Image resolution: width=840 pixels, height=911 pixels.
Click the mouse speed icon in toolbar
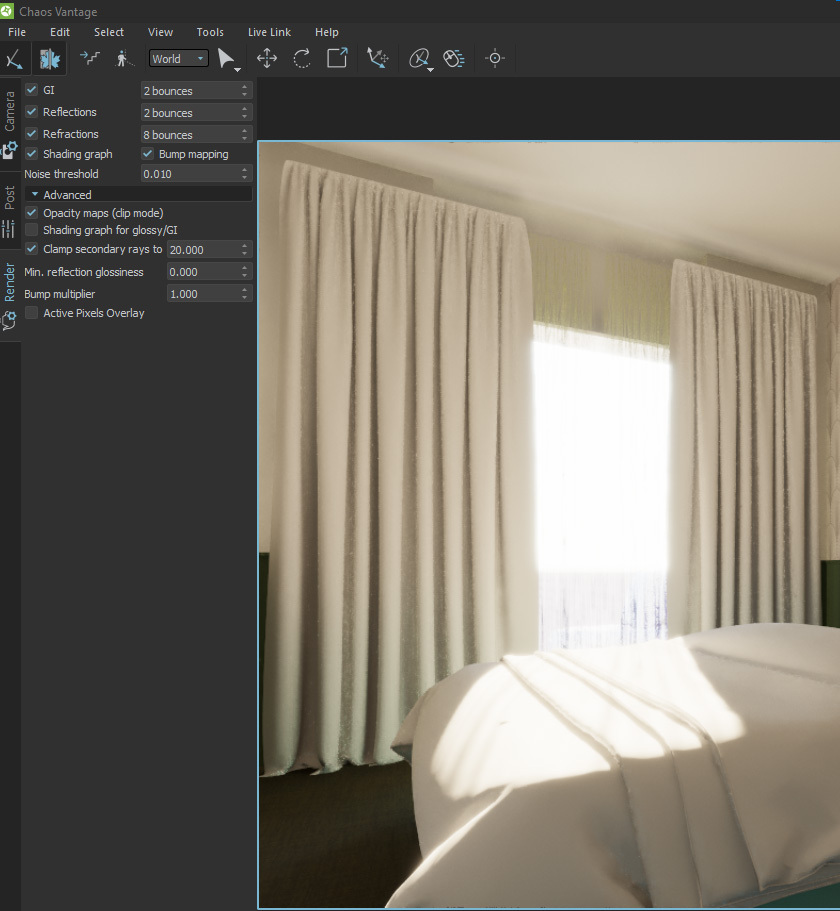(454, 58)
